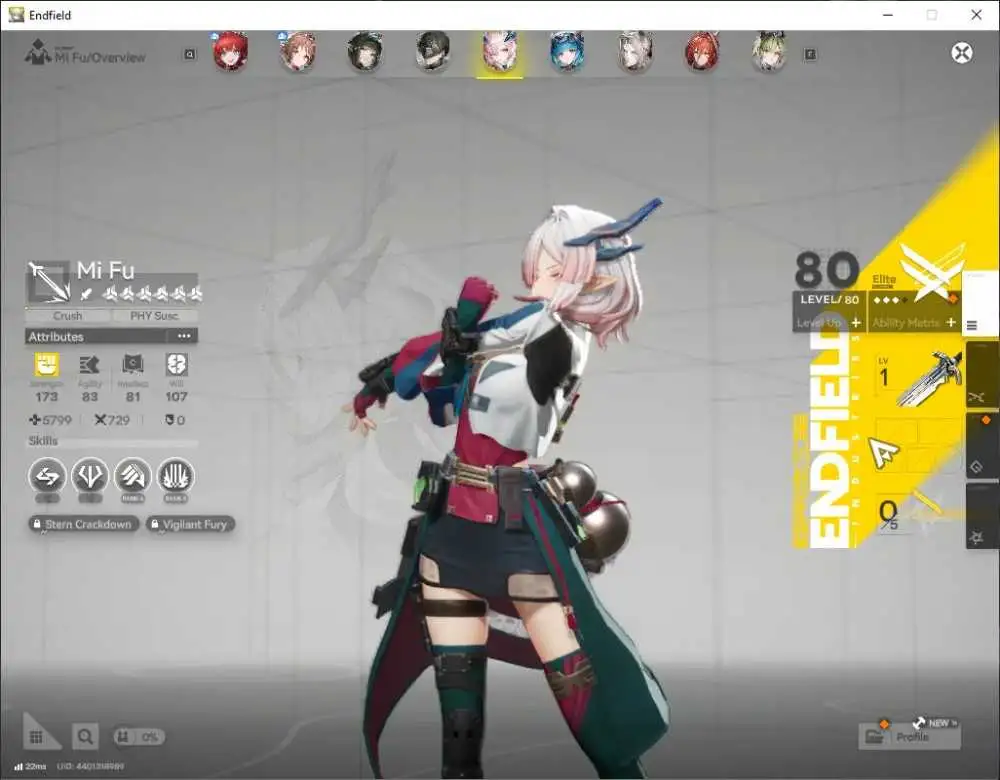Toggle the 0% pill button
This screenshot has width=1000, height=780.
pyautogui.click(x=139, y=737)
